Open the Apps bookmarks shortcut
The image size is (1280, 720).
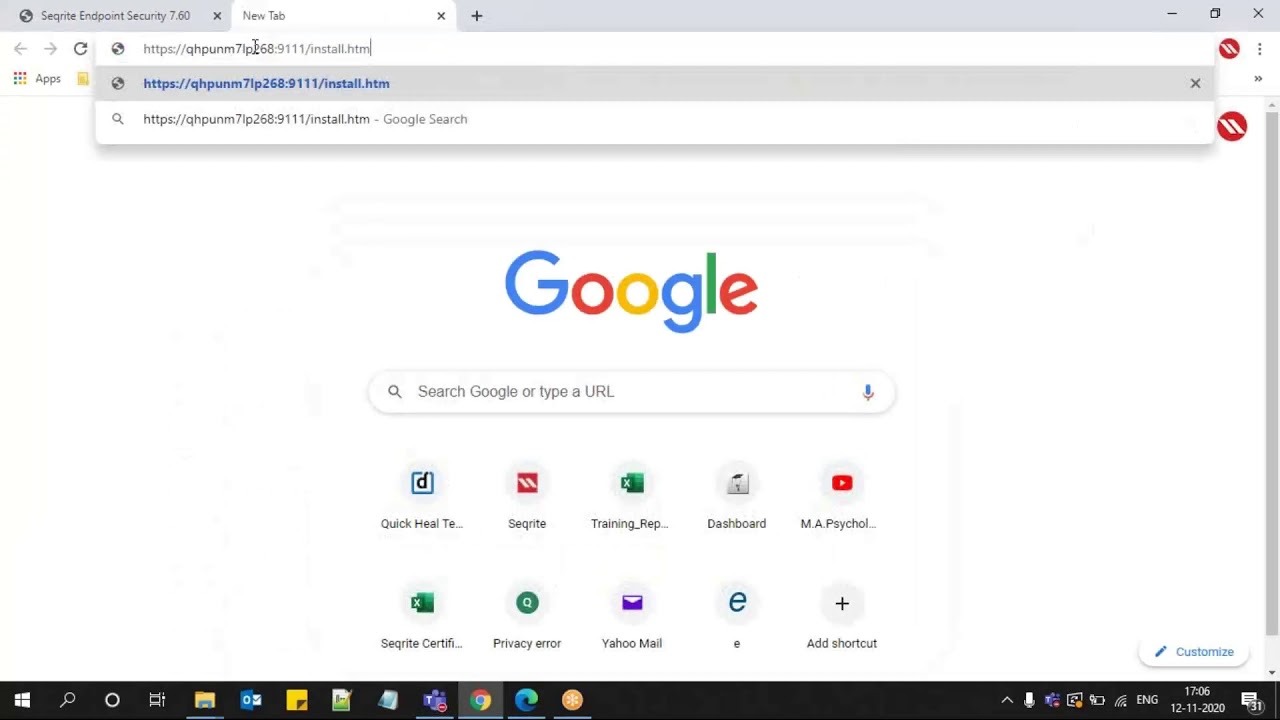coord(37,78)
